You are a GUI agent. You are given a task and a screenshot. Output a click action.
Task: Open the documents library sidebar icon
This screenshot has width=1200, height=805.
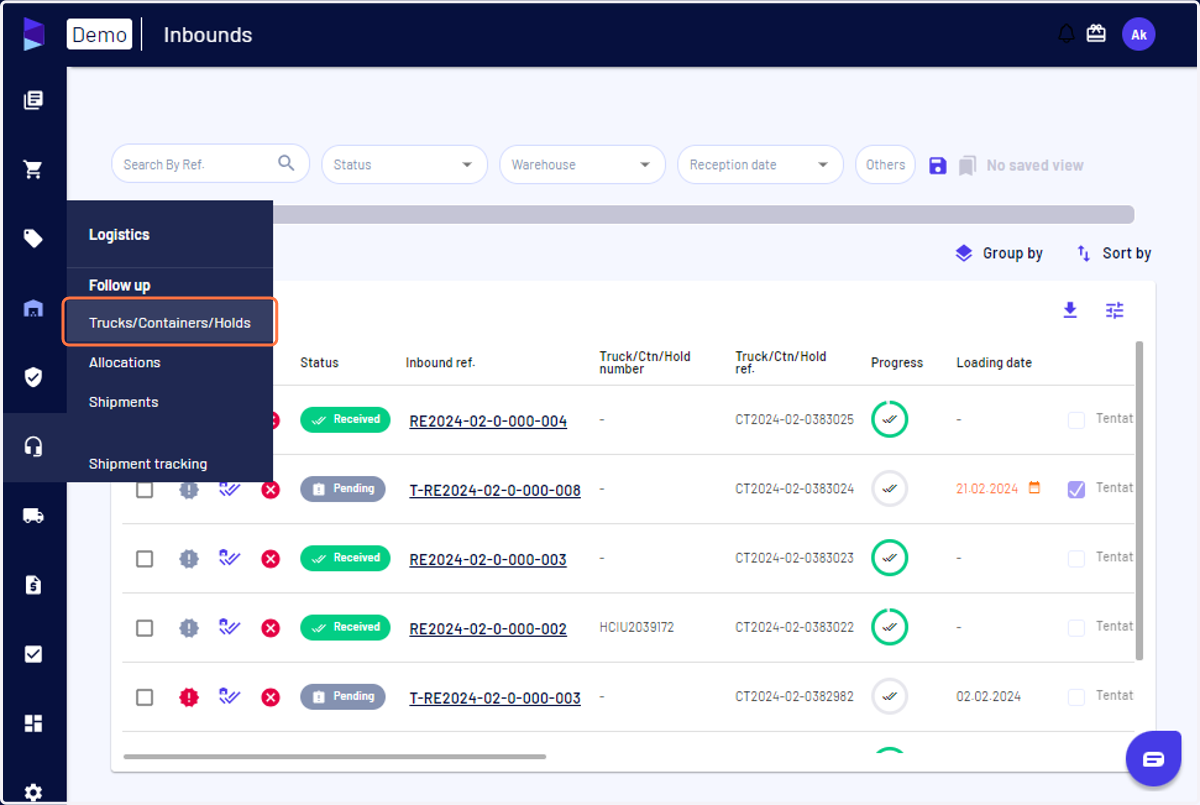coord(33,100)
